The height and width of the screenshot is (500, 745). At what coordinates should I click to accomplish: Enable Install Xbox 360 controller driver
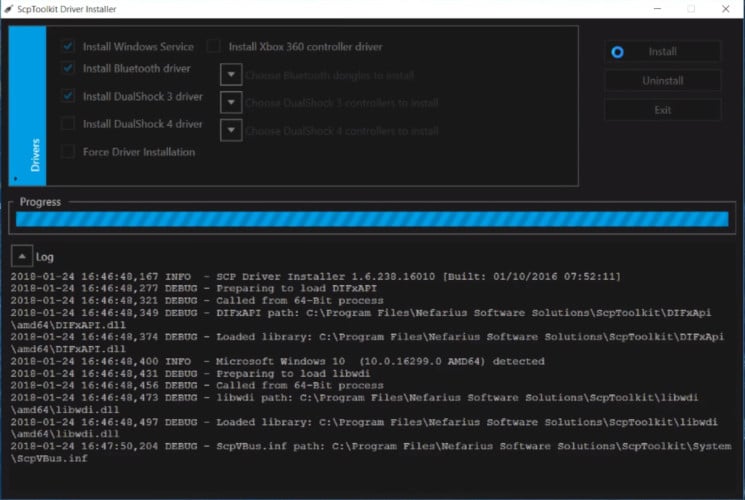coord(214,47)
